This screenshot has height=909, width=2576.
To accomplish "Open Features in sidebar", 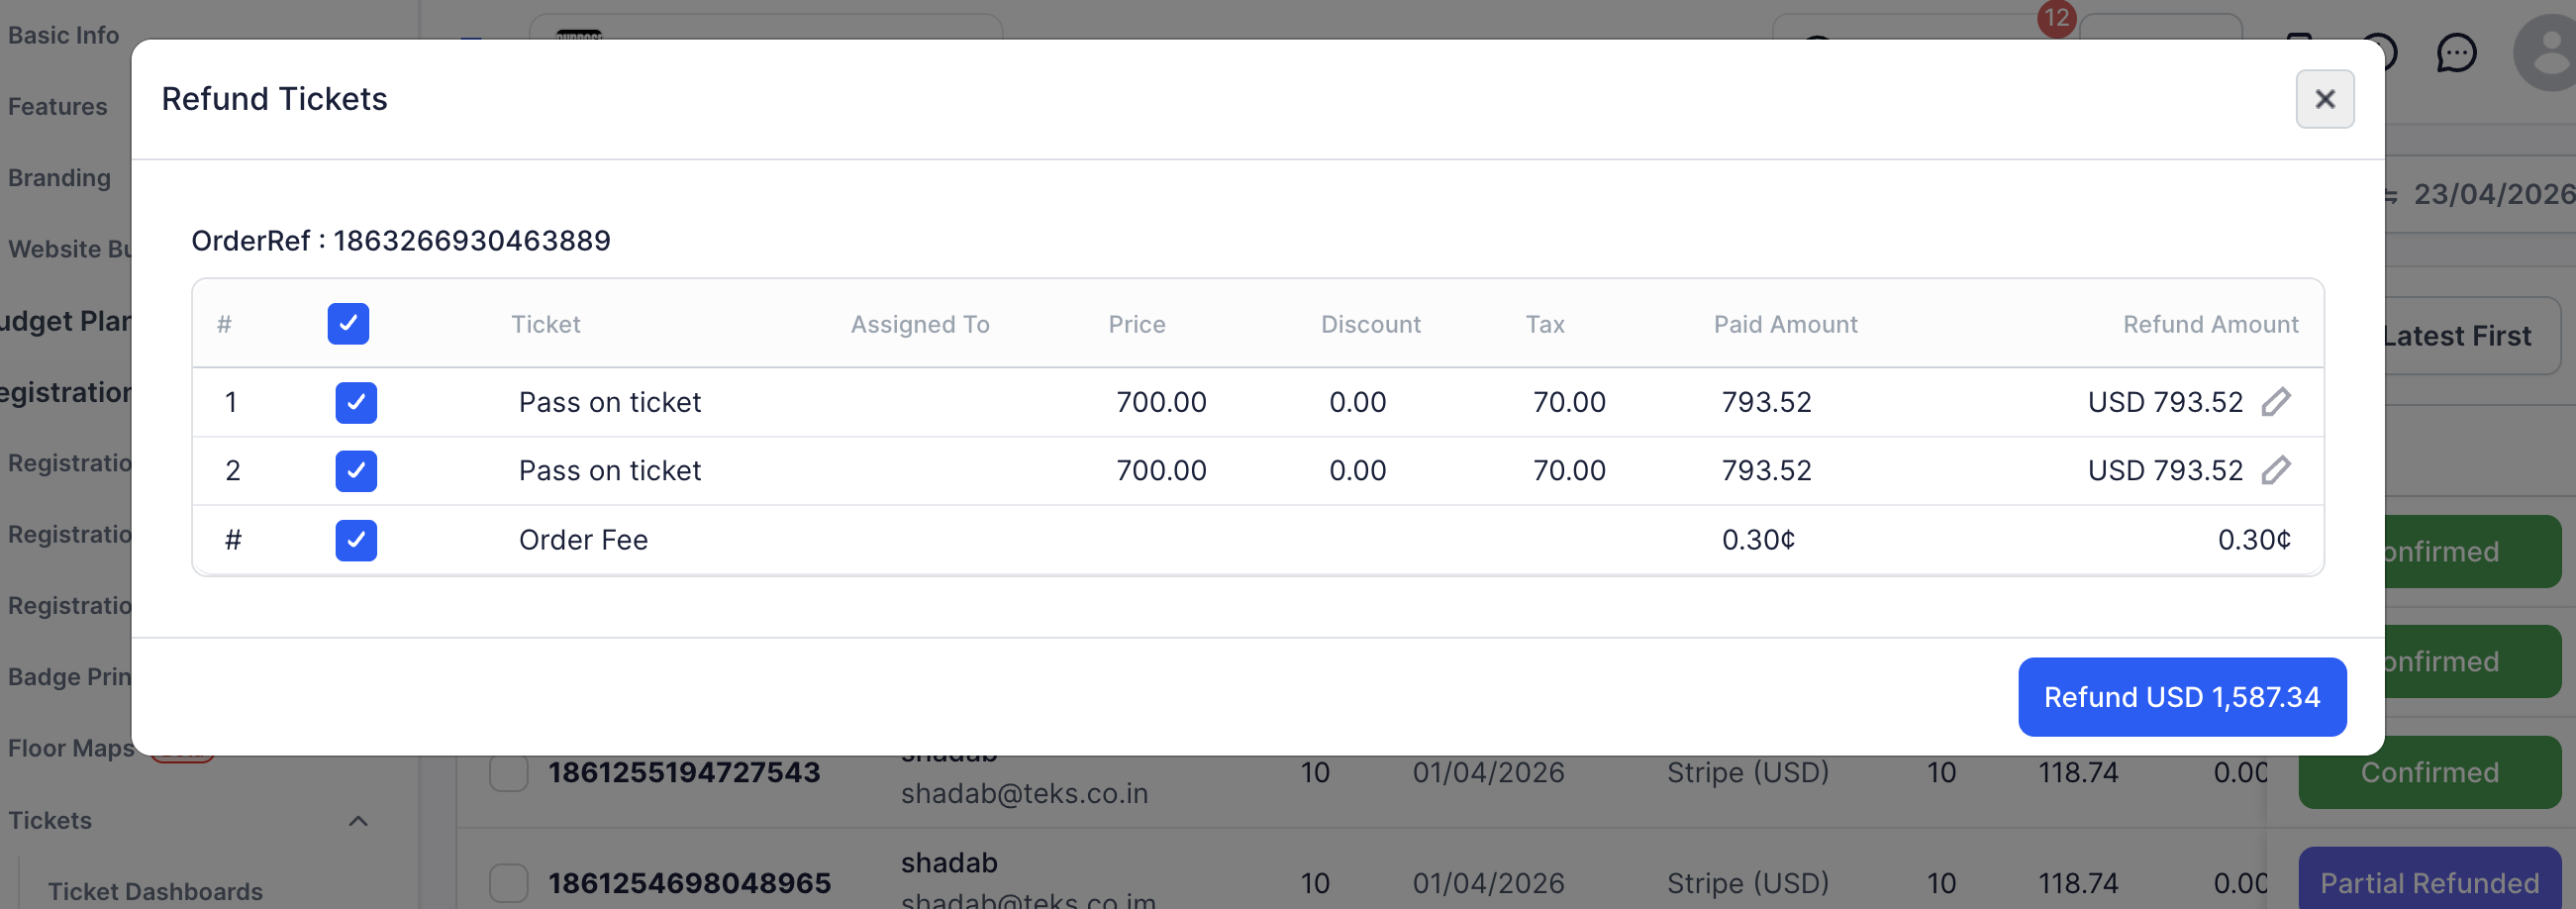I will pyautogui.click(x=57, y=106).
